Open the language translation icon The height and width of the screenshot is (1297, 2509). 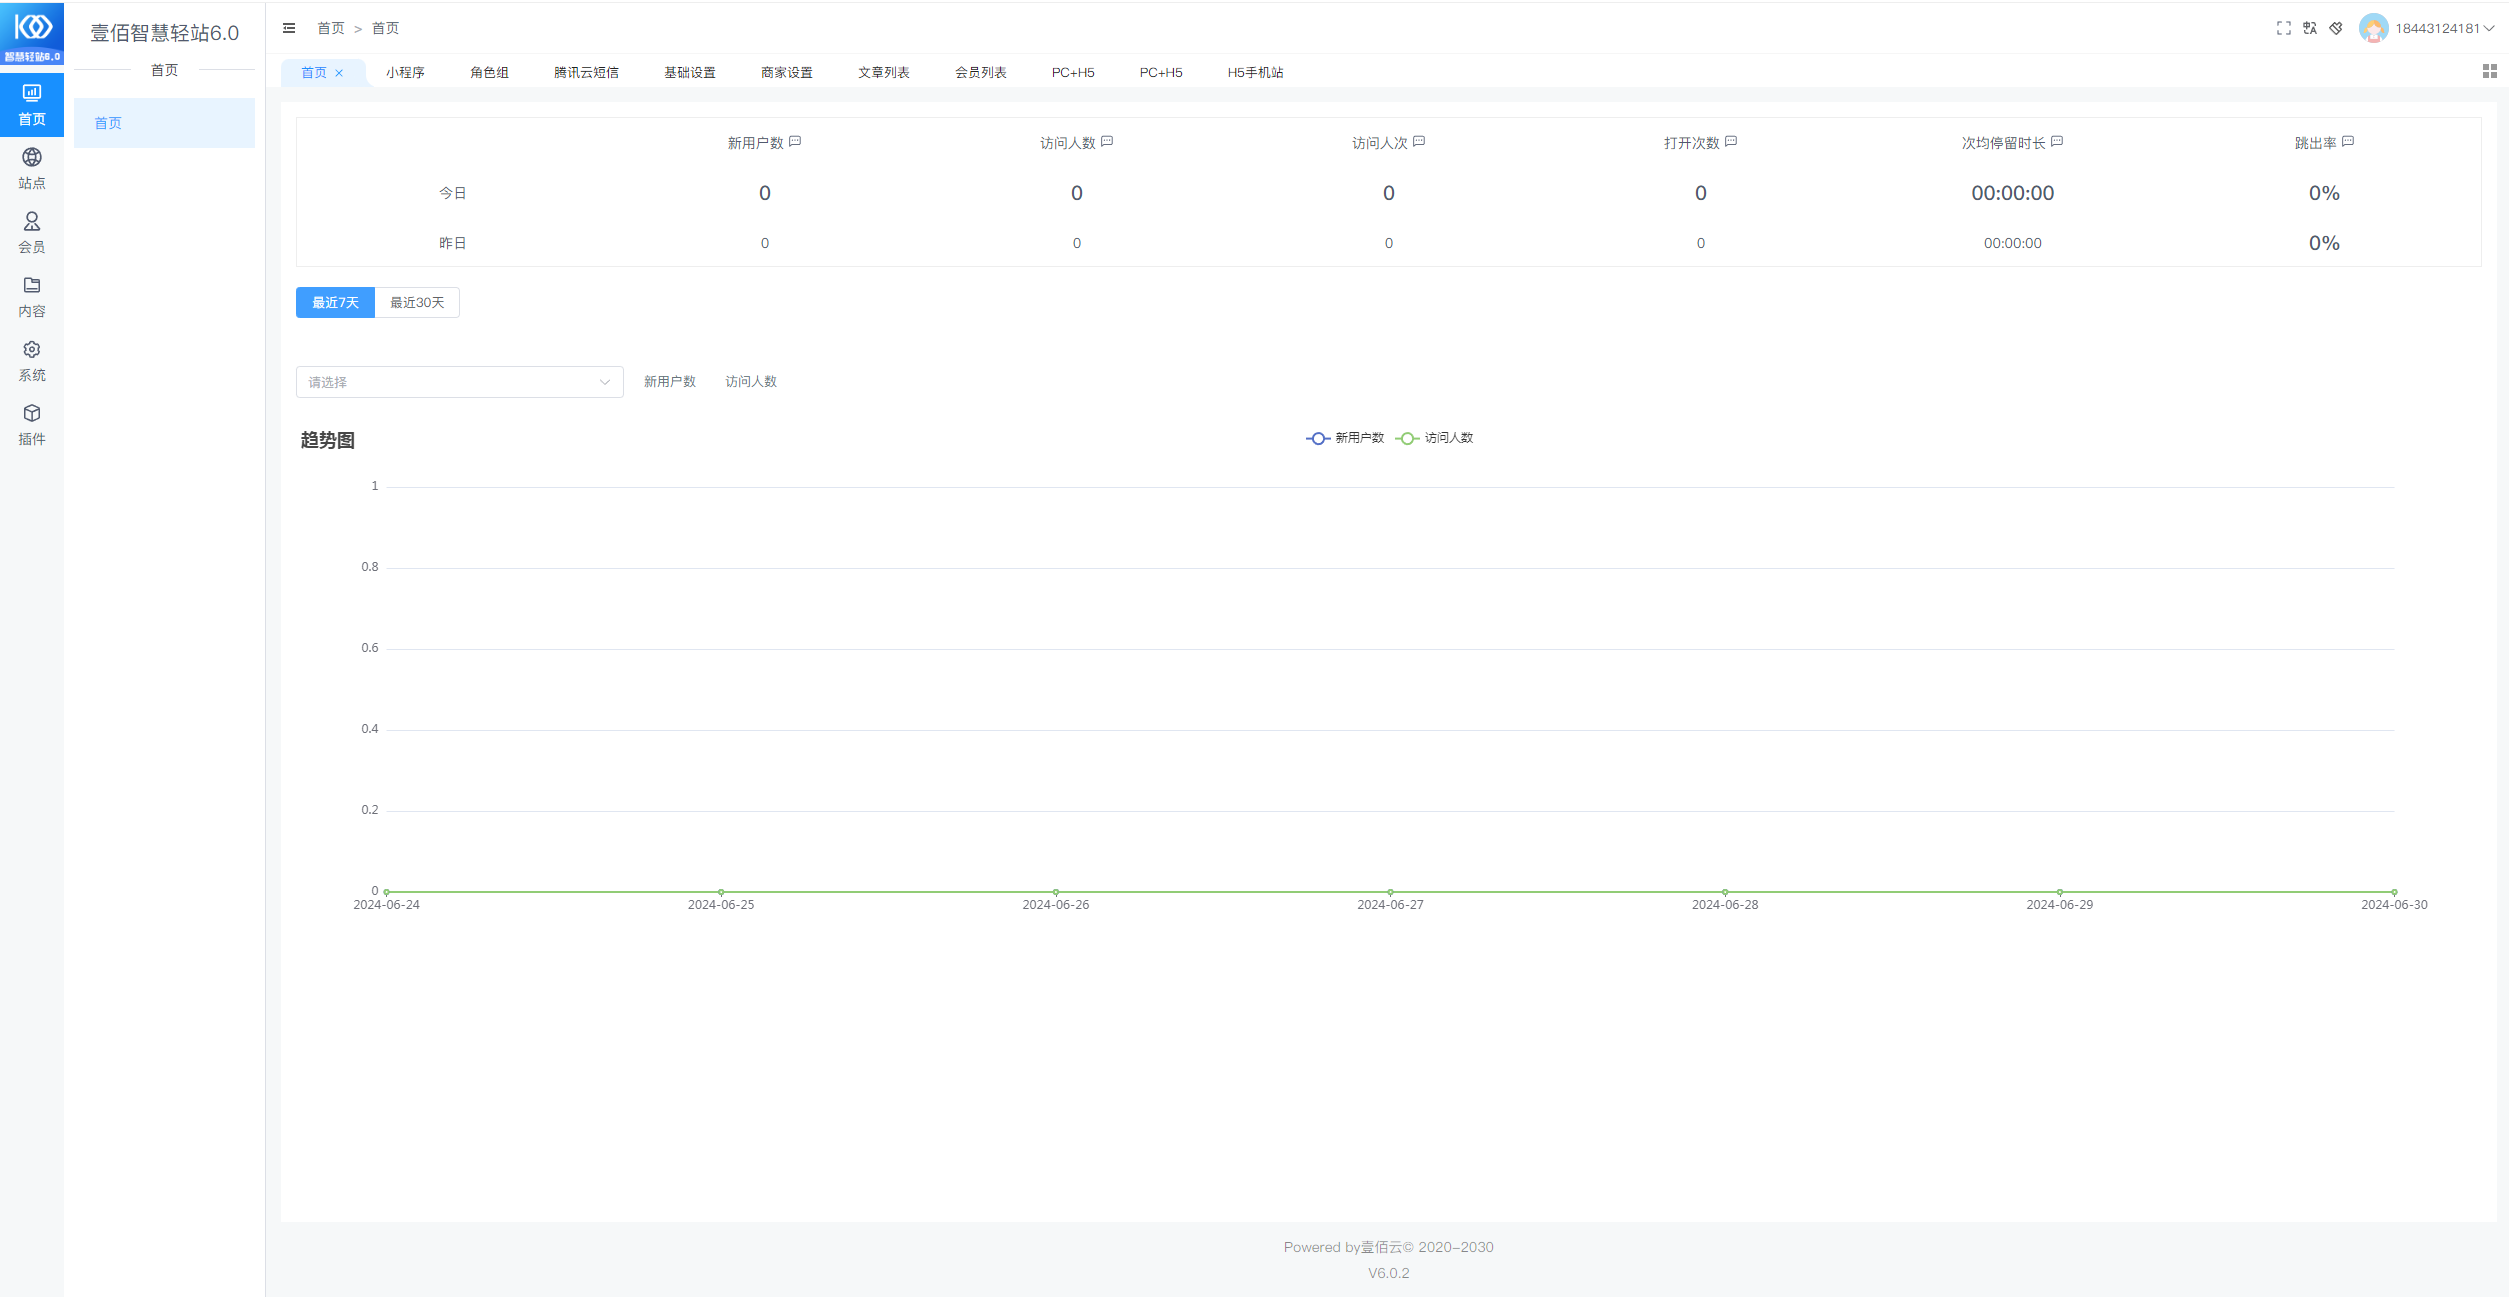2309,28
